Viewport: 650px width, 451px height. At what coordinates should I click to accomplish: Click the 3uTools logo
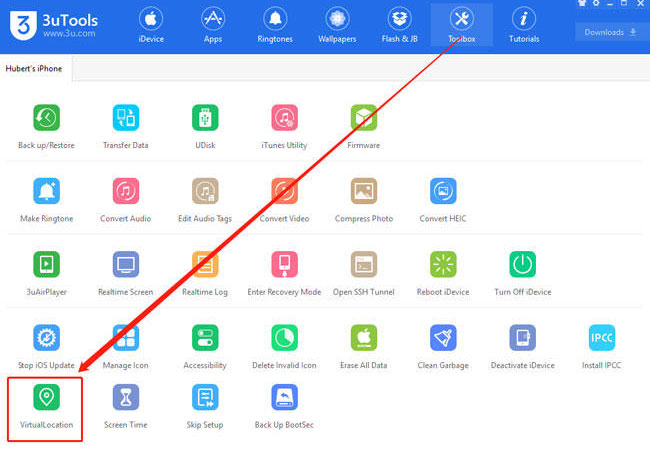(x=53, y=26)
